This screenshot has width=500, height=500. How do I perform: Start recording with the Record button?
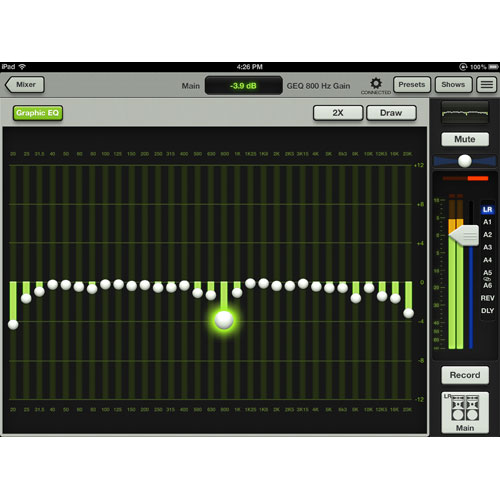click(x=465, y=375)
